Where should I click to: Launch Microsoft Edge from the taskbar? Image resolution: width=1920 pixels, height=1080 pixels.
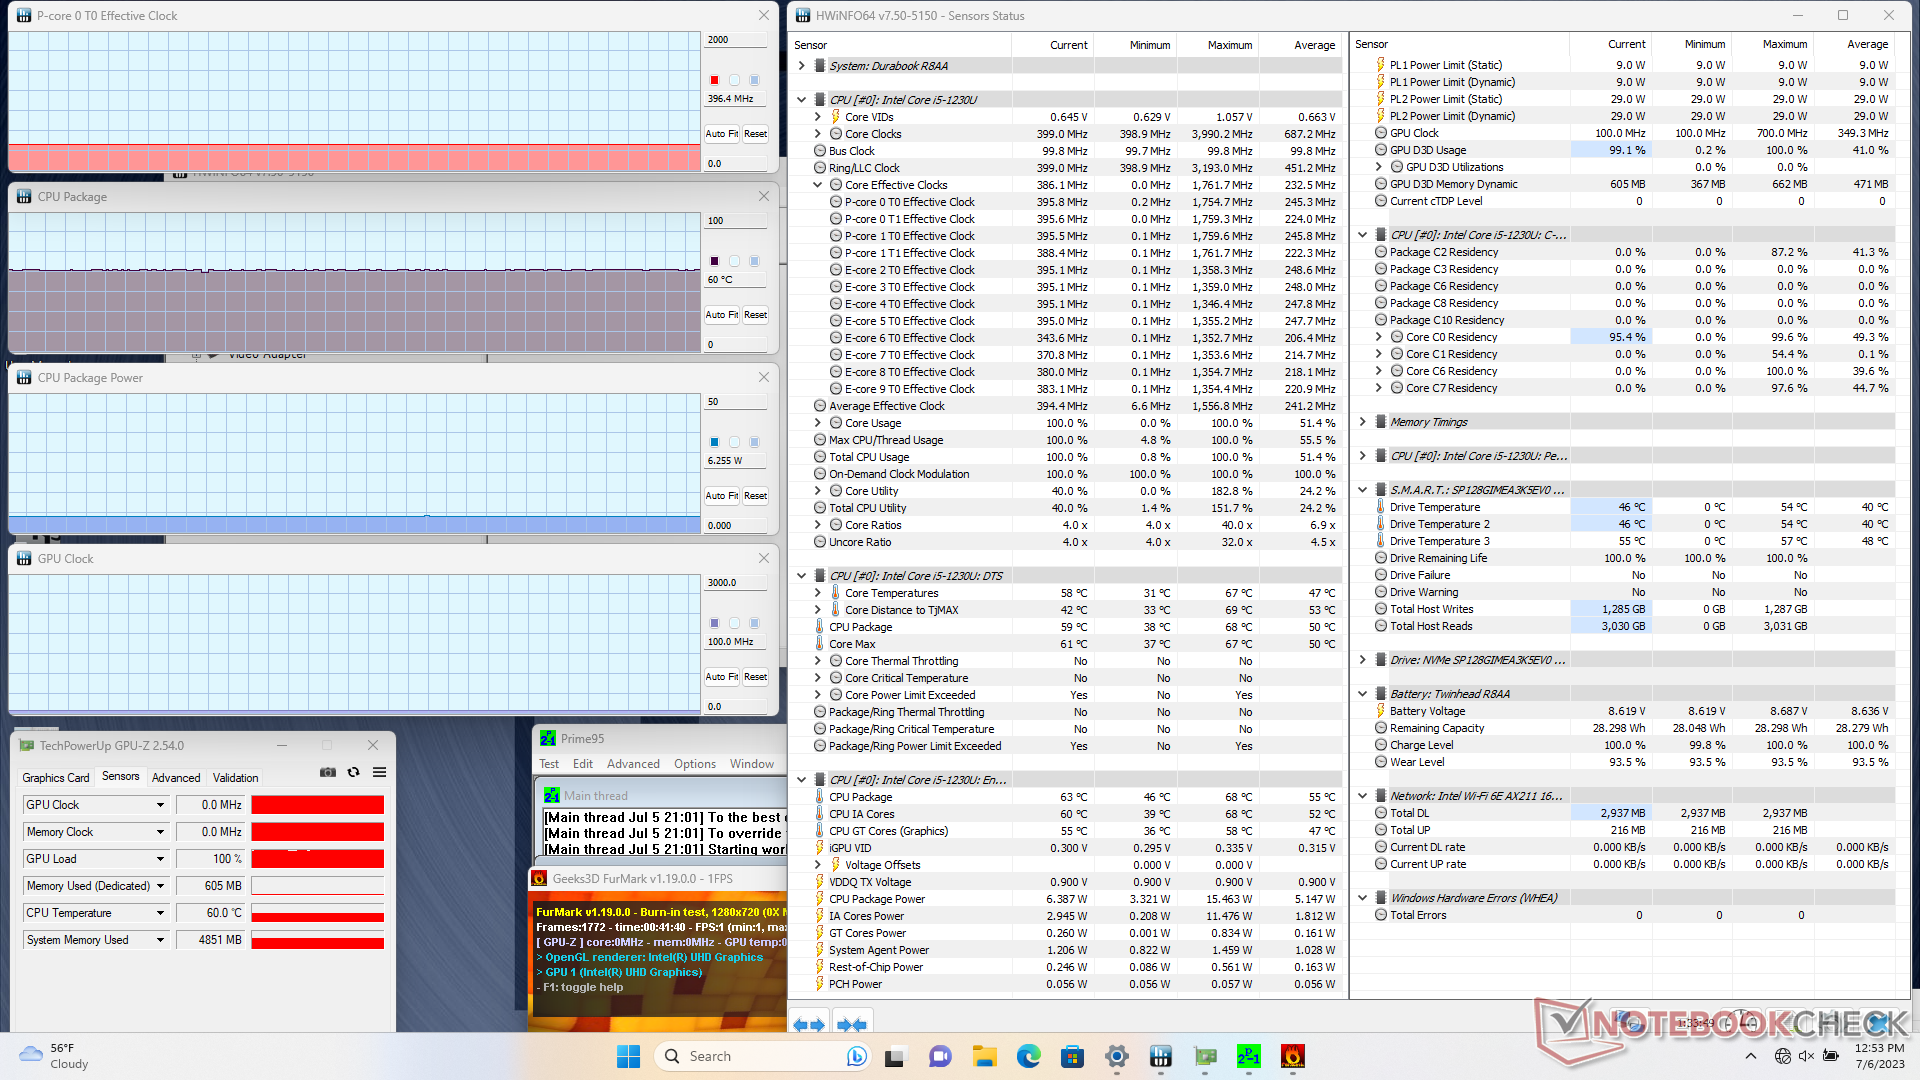(x=1029, y=1056)
